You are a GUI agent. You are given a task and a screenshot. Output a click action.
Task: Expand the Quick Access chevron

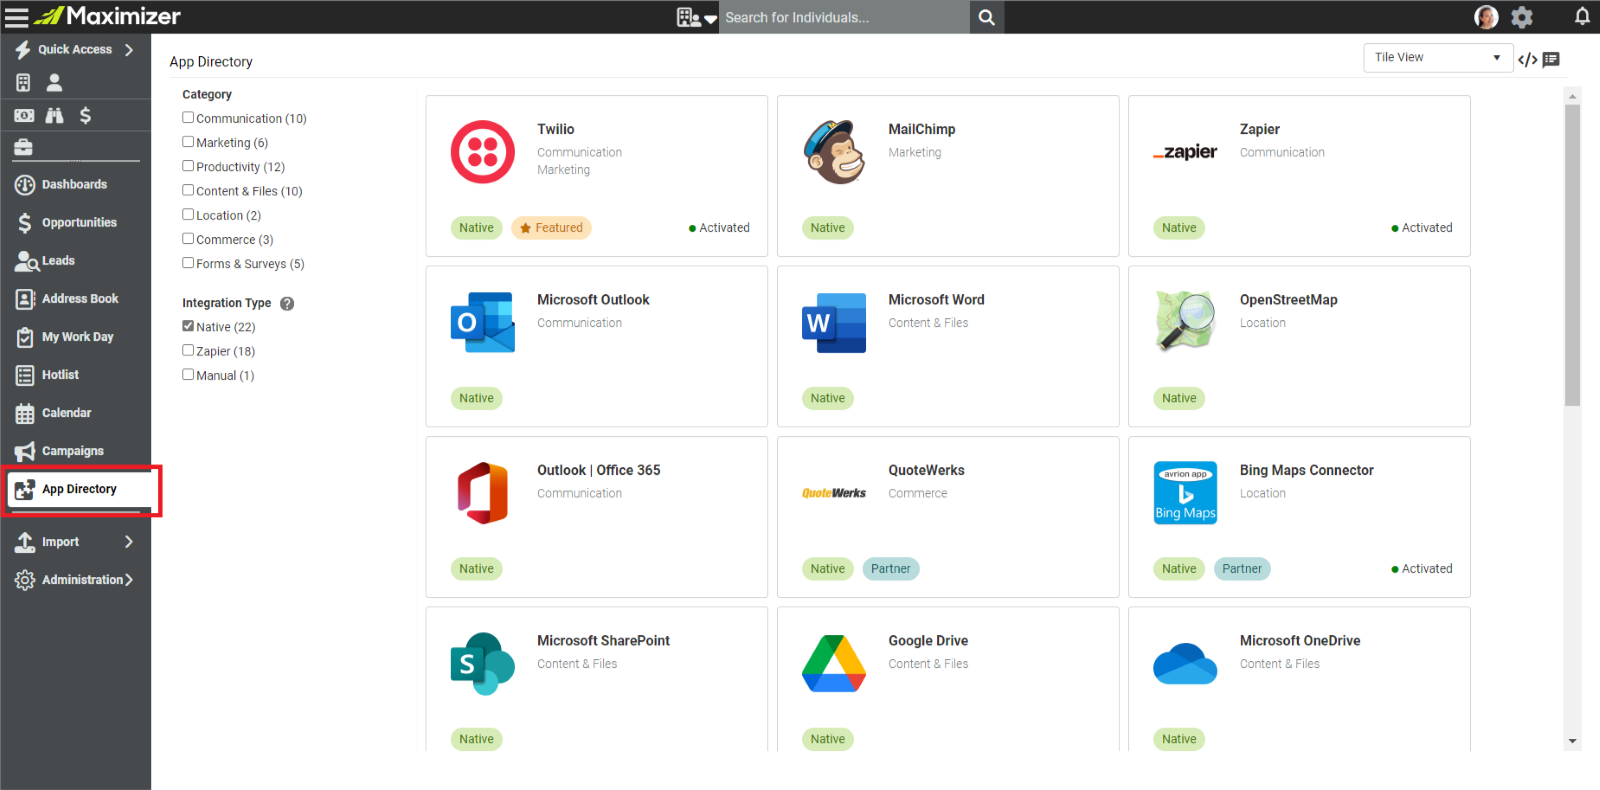click(129, 49)
